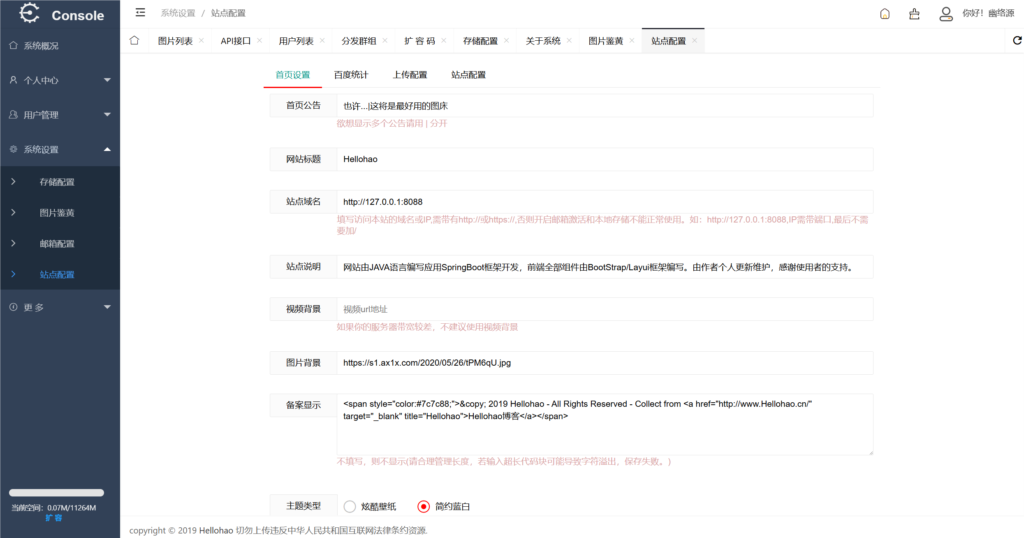This screenshot has width=1024, height=538.
Task: Close the 站点配置 tab
Action: (x=694, y=40)
